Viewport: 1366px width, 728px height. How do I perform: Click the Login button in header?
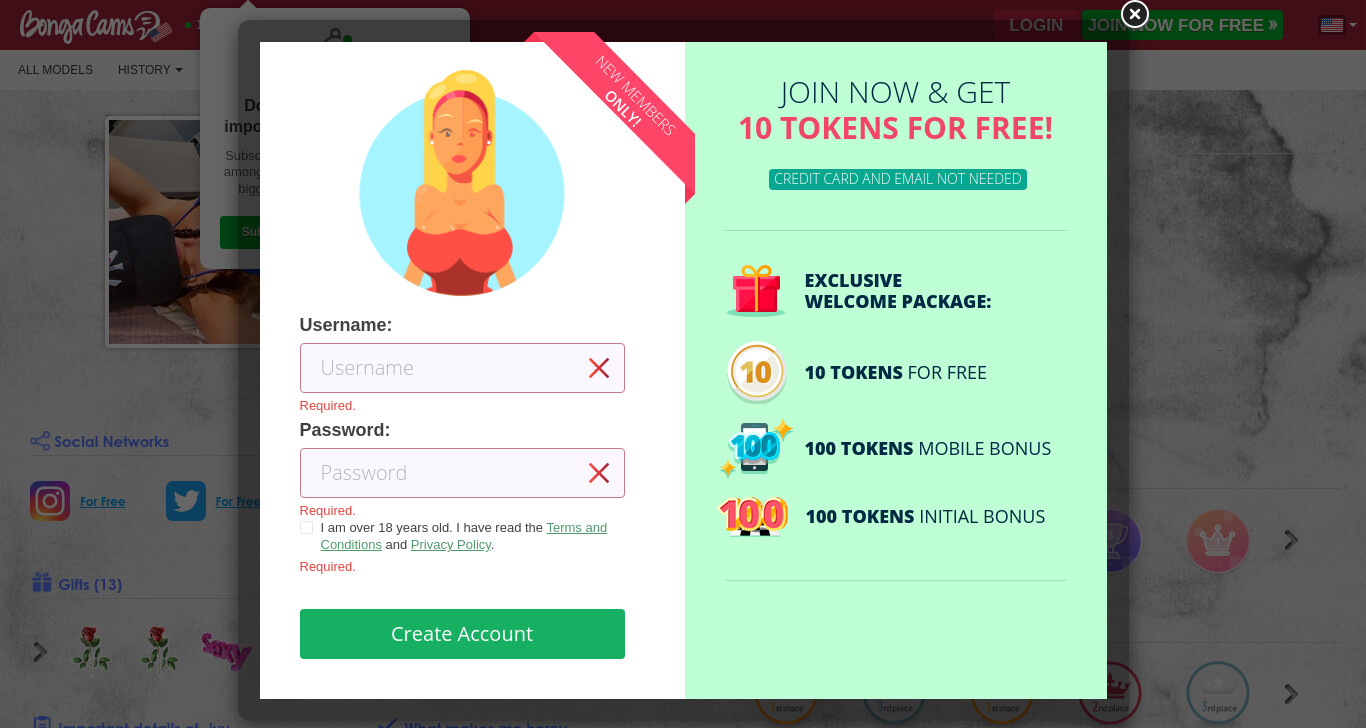[x=1036, y=25]
